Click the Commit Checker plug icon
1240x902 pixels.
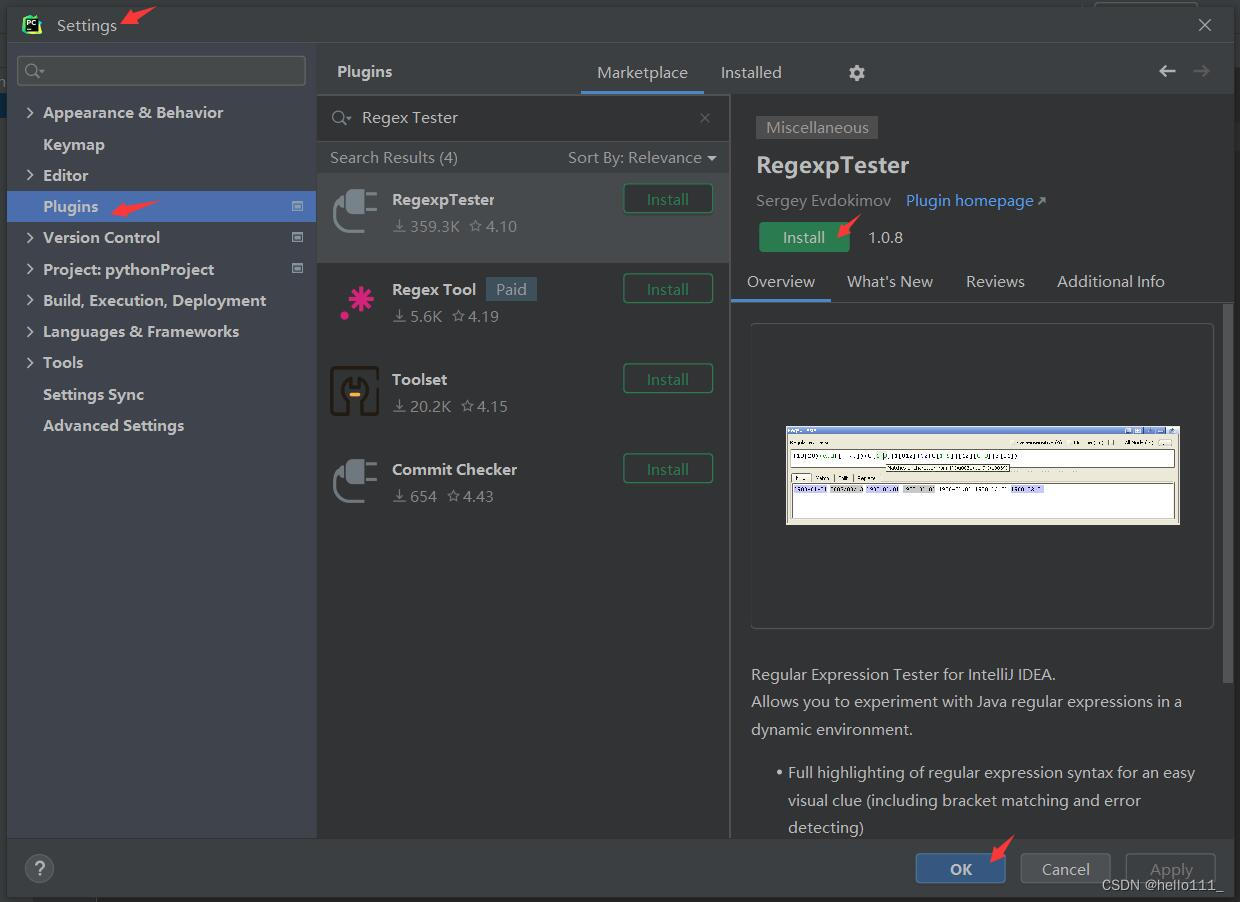355,481
